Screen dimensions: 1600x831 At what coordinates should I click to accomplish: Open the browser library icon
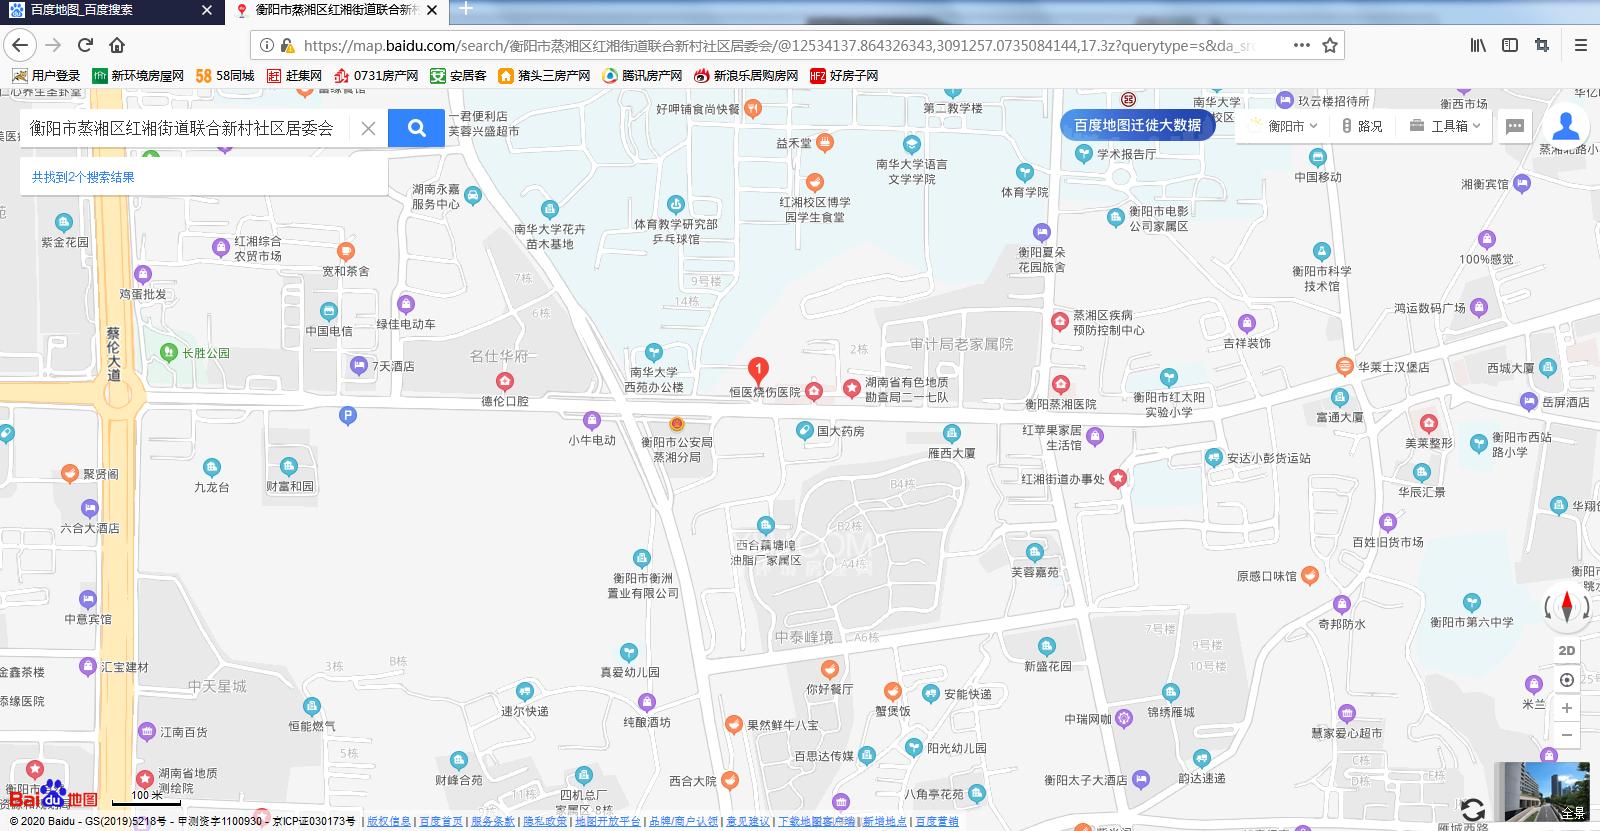[1478, 45]
